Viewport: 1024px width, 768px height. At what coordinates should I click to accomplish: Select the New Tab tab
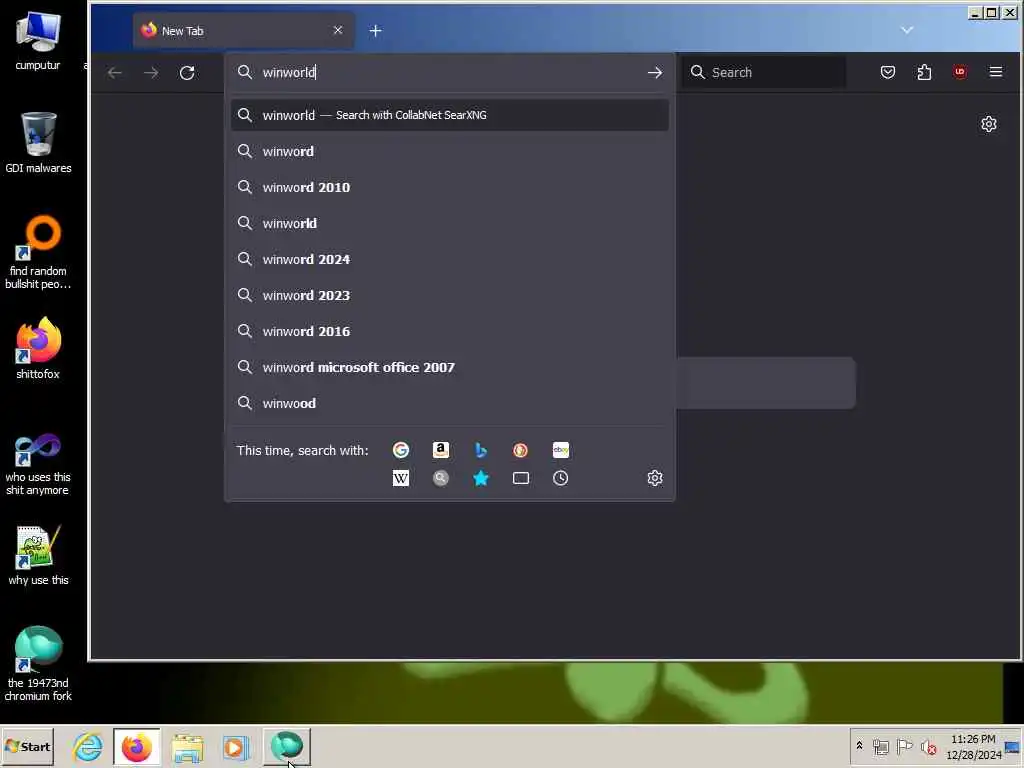(244, 31)
